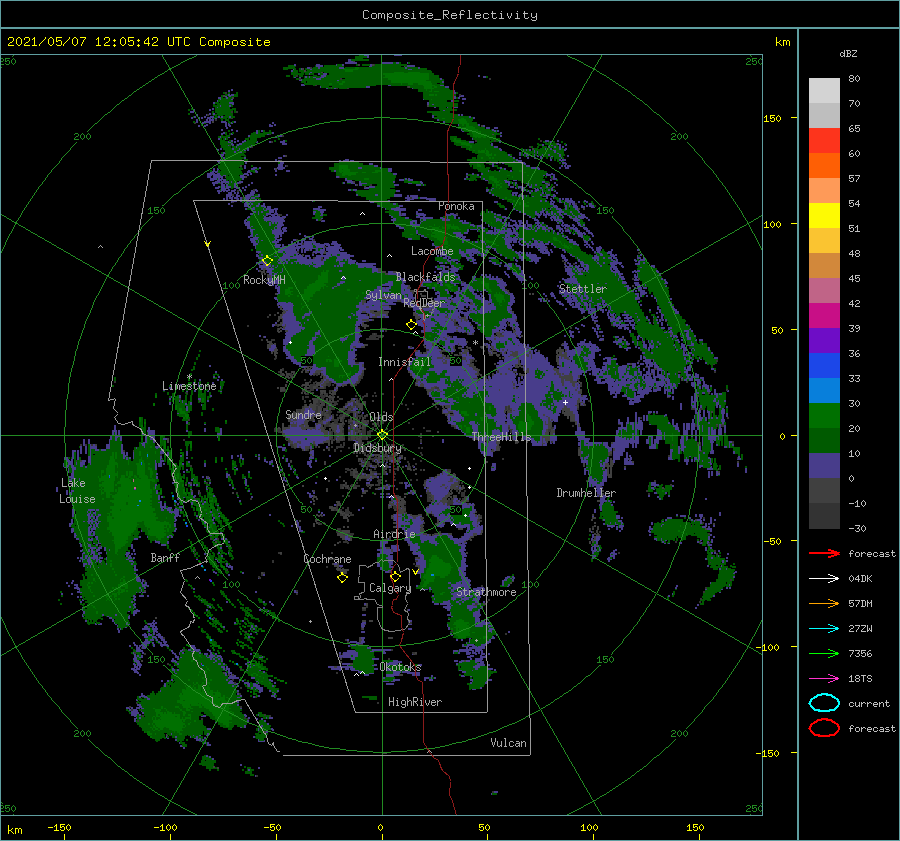Click the Sylvan label on the map
The image size is (900, 841).
point(383,295)
